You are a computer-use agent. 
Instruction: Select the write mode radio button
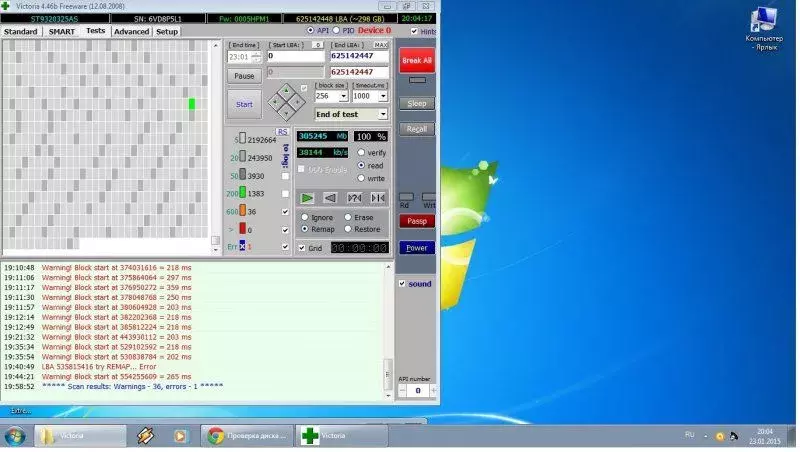pos(361,178)
